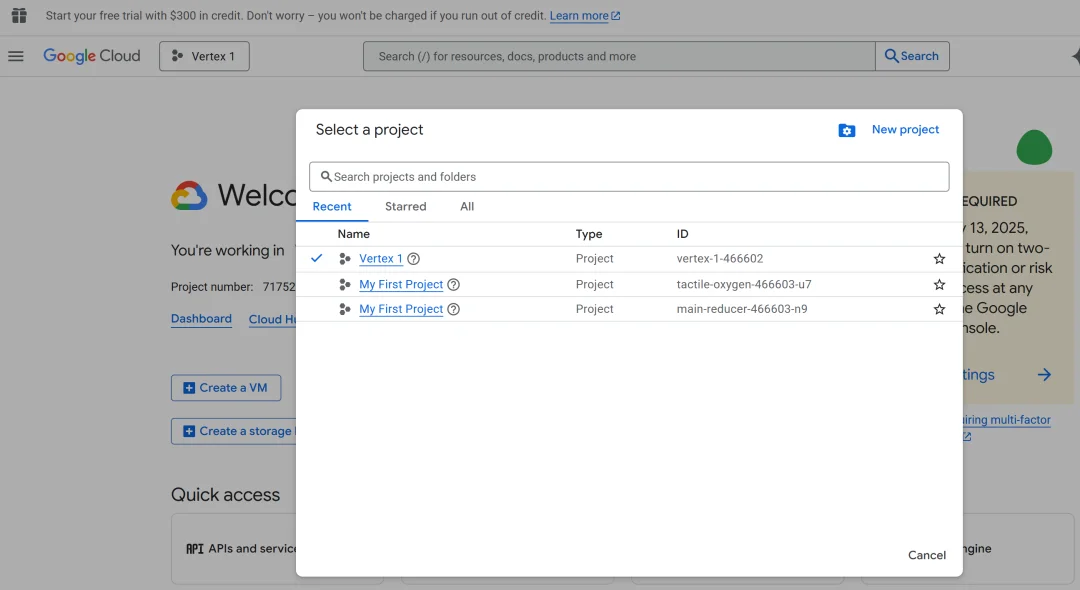The width and height of the screenshot is (1080, 590).
Task: Click the New project folder icon
Action: click(x=847, y=130)
